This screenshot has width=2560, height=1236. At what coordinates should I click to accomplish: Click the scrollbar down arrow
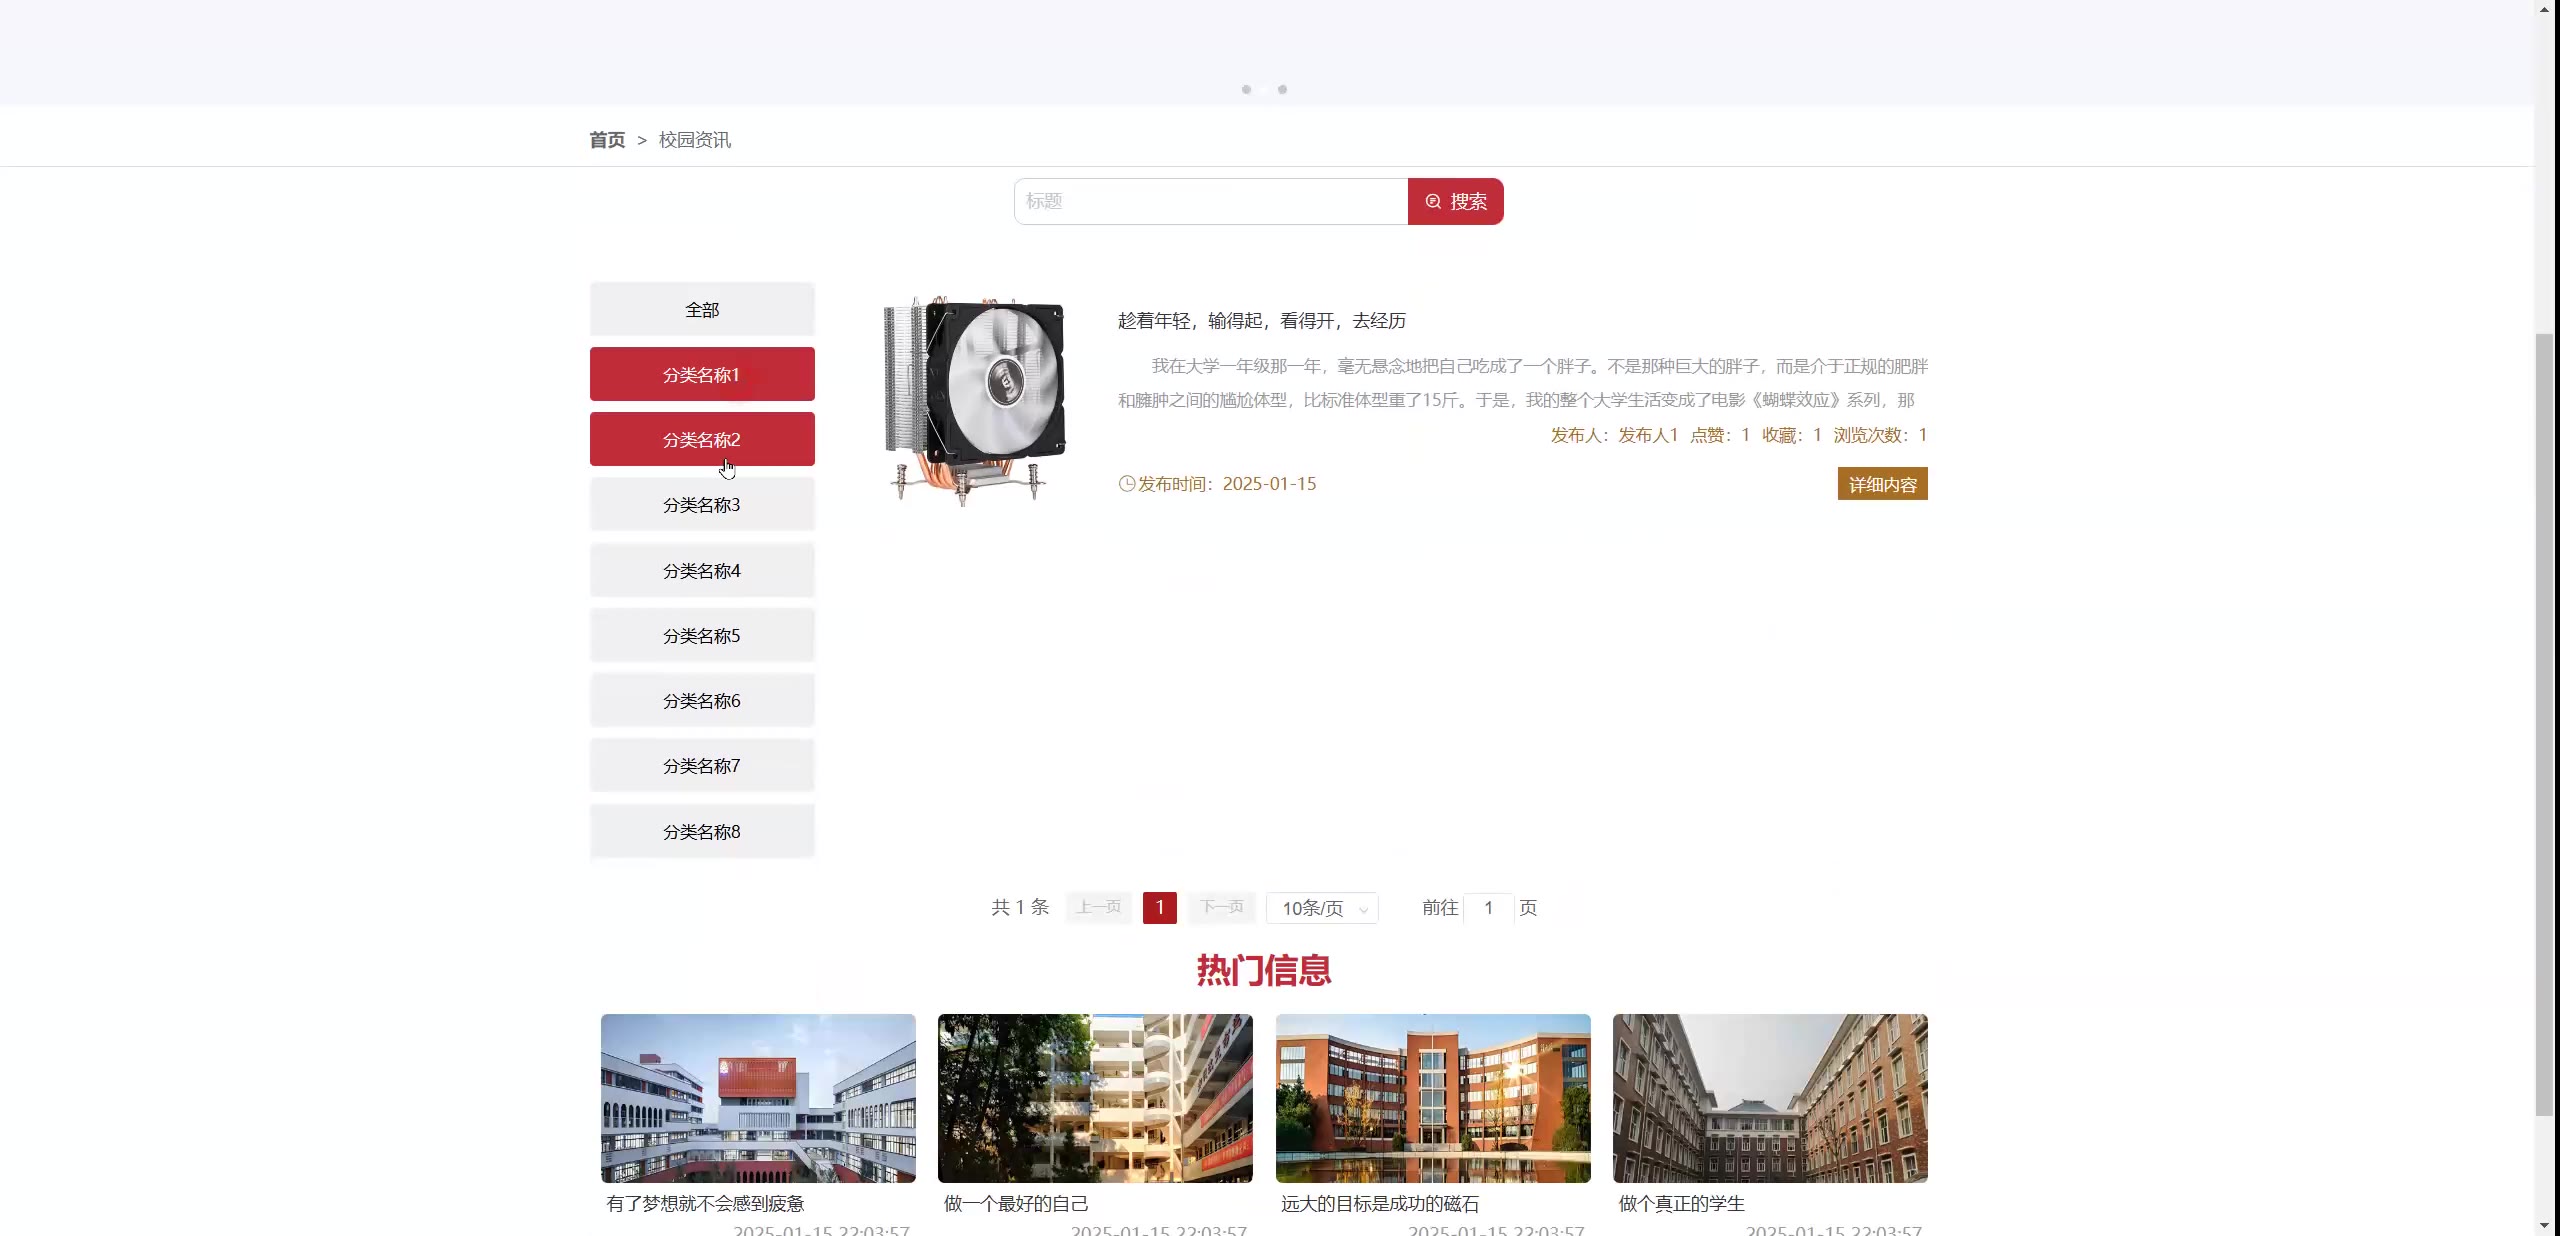pyautogui.click(x=2545, y=1226)
